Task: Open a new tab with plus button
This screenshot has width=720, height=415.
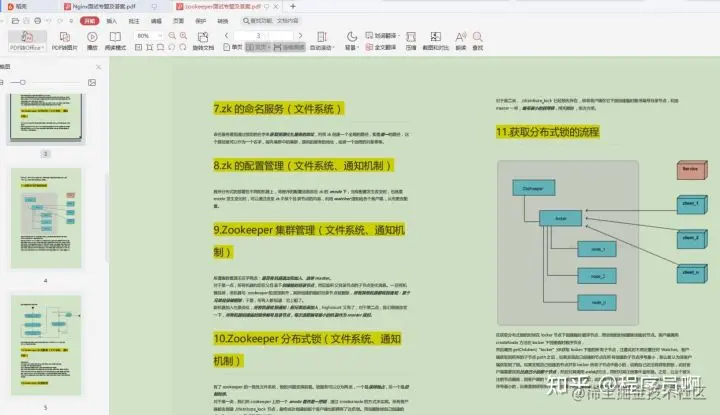Action: pyautogui.click(x=293, y=6)
